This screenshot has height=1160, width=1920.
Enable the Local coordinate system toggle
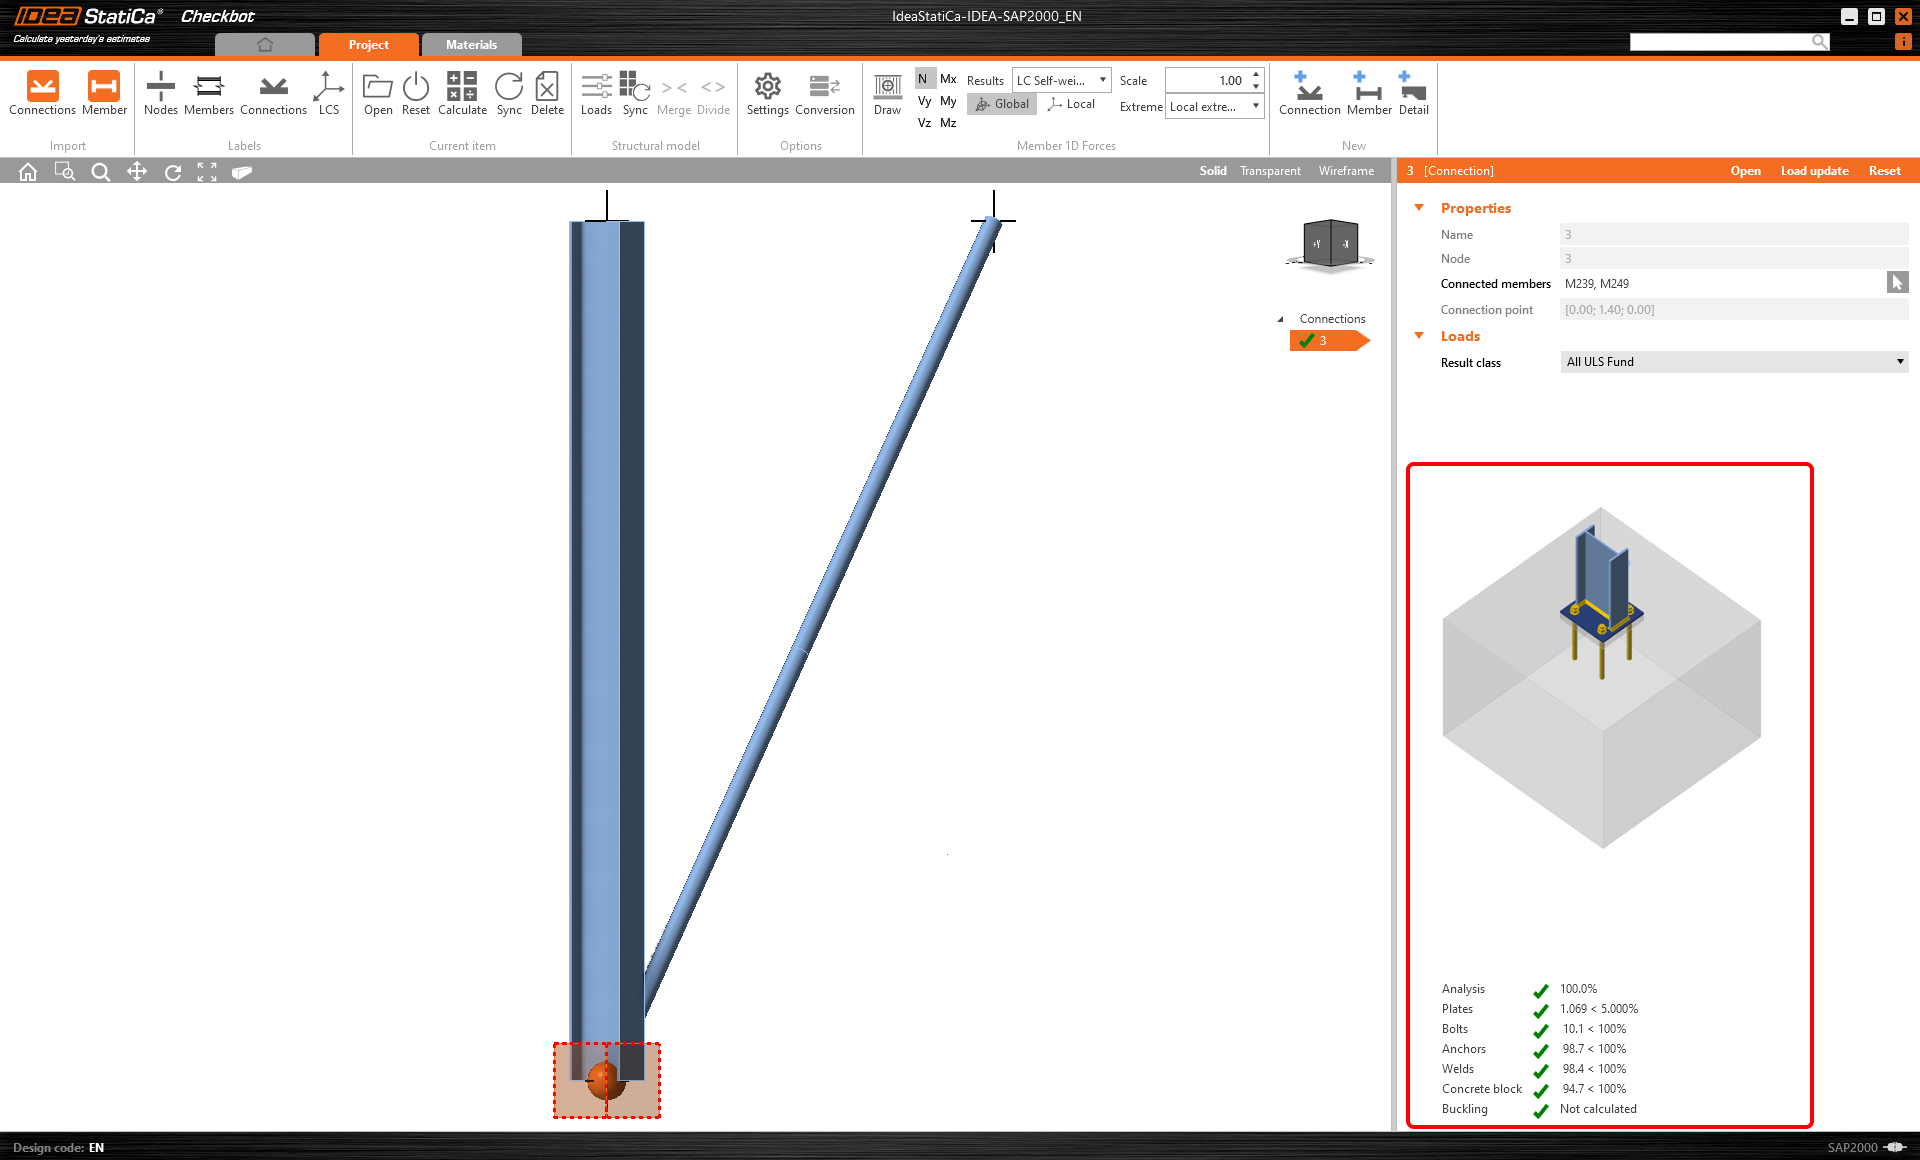click(x=1072, y=104)
